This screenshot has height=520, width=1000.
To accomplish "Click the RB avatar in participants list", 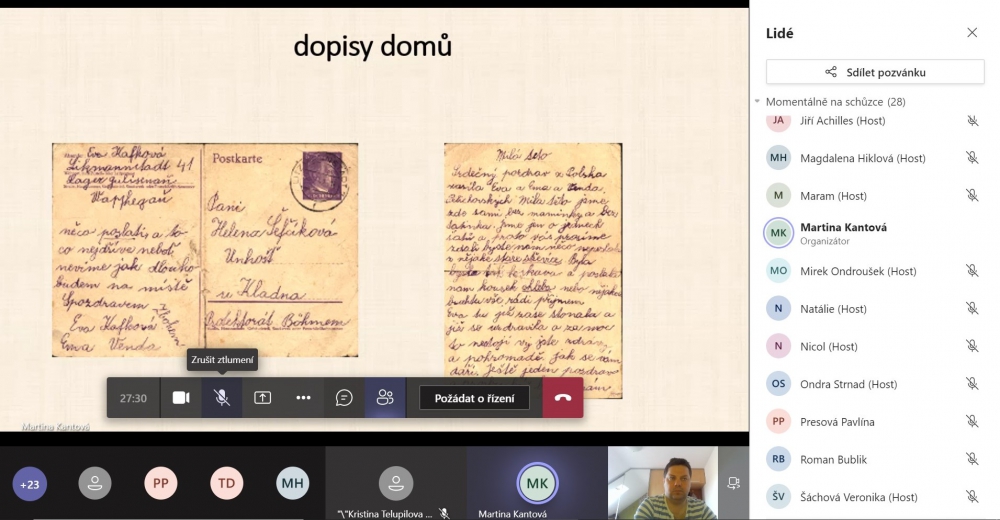I will (x=779, y=459).
